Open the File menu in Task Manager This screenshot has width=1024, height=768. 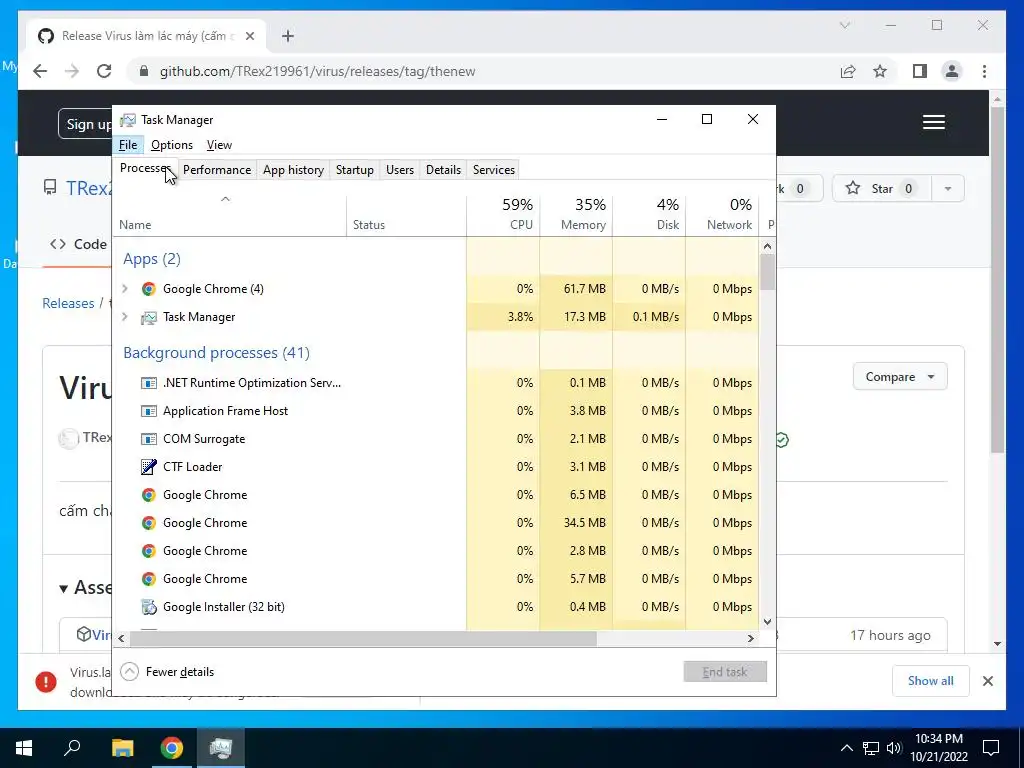(x=128, y=145)
